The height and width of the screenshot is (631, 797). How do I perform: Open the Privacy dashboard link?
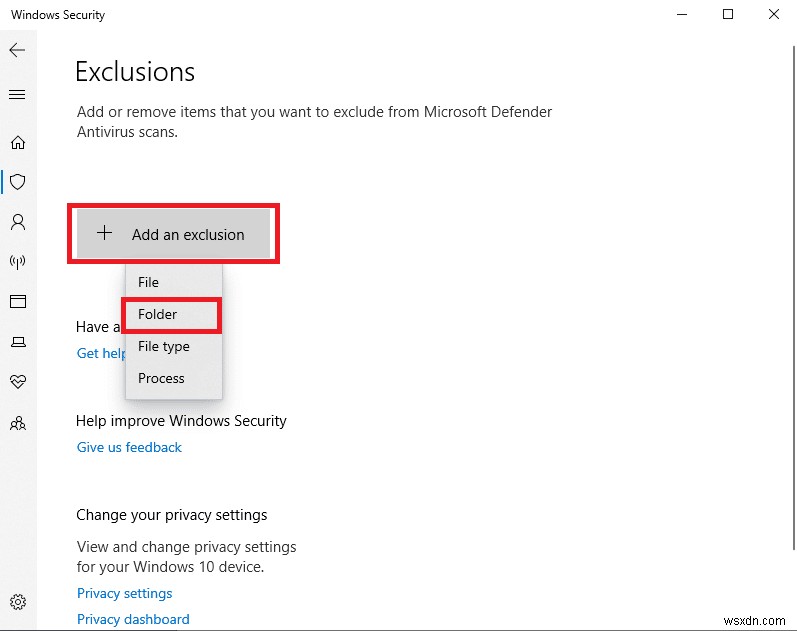[x=133, y=619]
